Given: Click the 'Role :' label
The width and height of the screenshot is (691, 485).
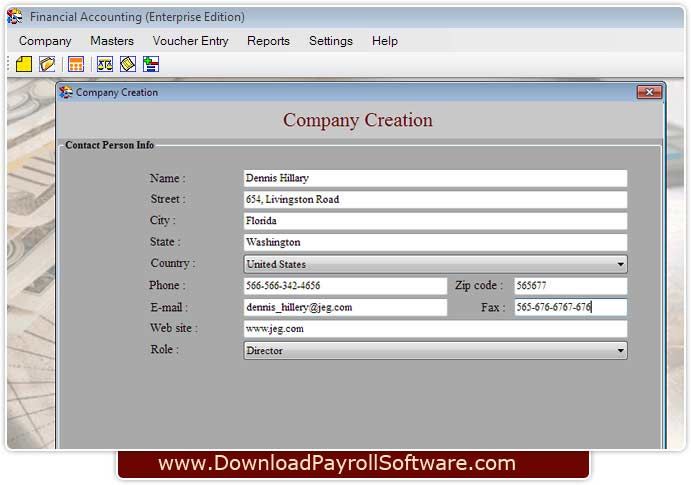Looking at the screenshot, I should pyautogui.click(x=164, y=349).
